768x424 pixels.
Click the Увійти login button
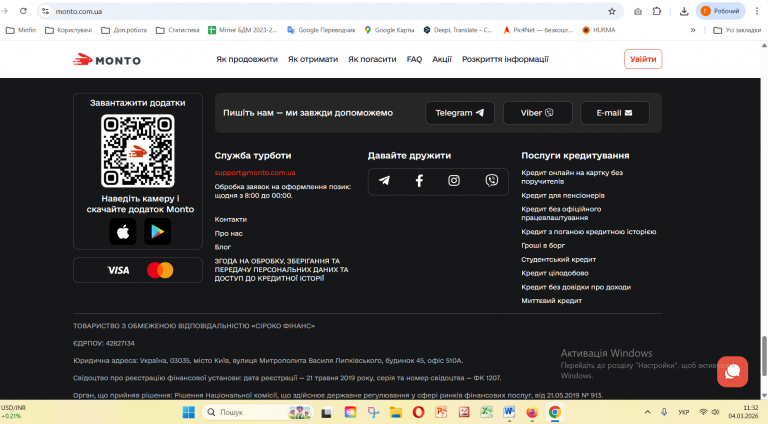pyautogui.click(x=643, y=59)
